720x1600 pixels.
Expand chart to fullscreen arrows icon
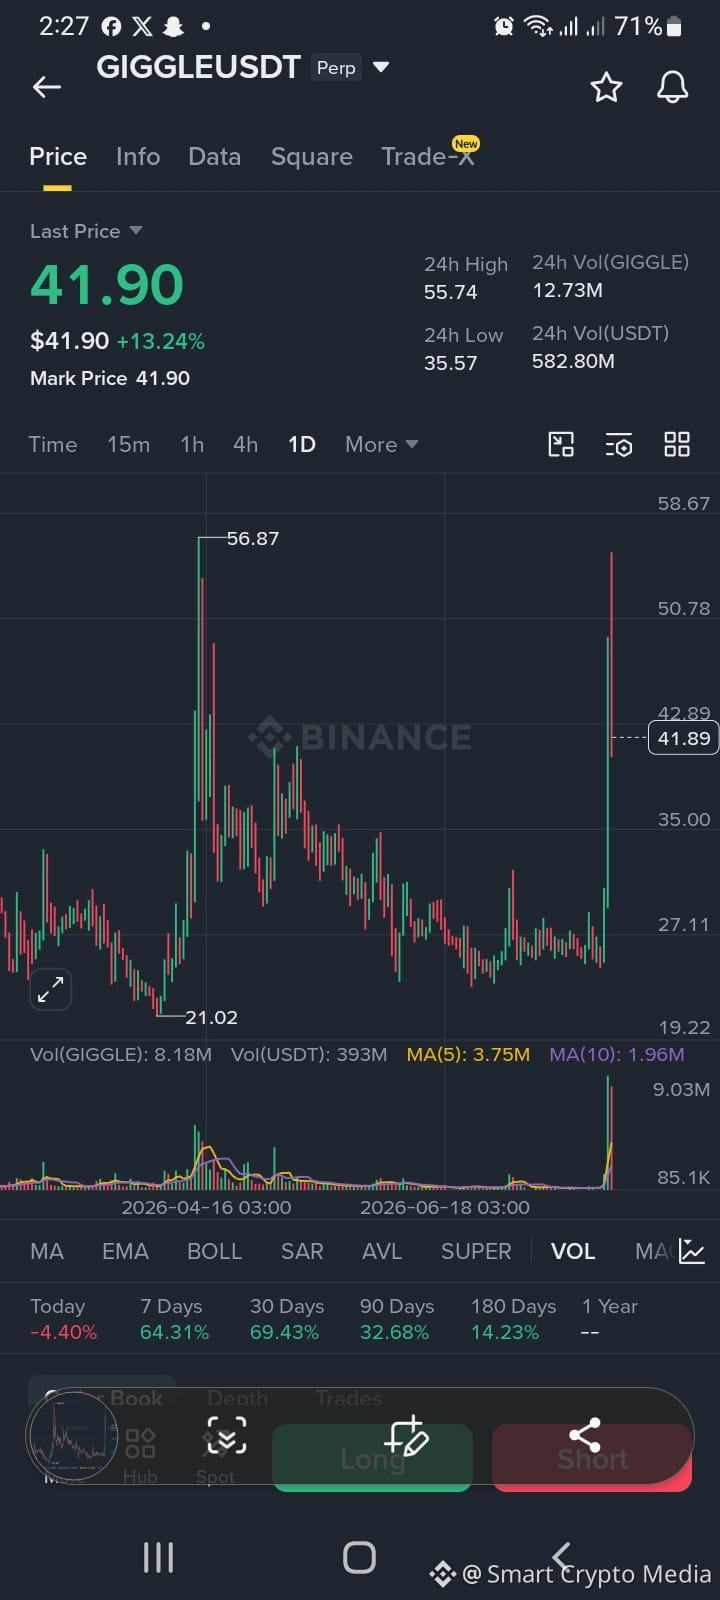coord(50,990)
